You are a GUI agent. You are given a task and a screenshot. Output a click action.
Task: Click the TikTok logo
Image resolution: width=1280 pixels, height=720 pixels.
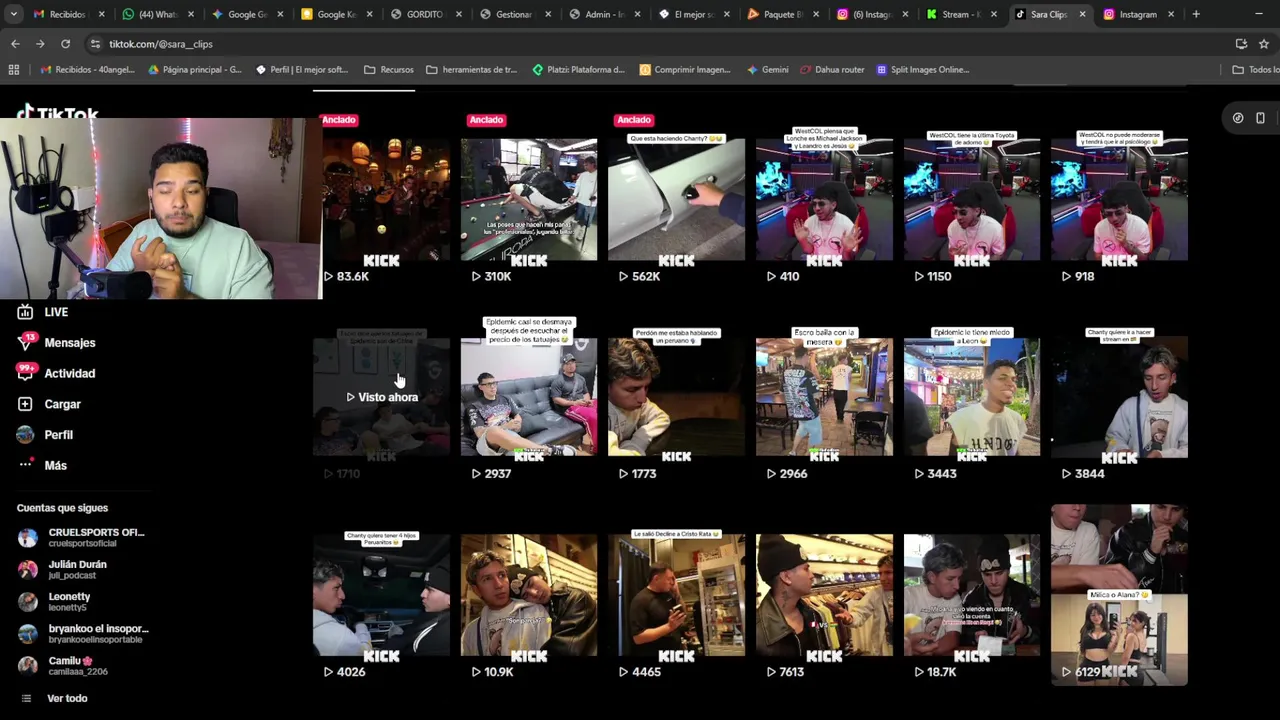(57, 112)
